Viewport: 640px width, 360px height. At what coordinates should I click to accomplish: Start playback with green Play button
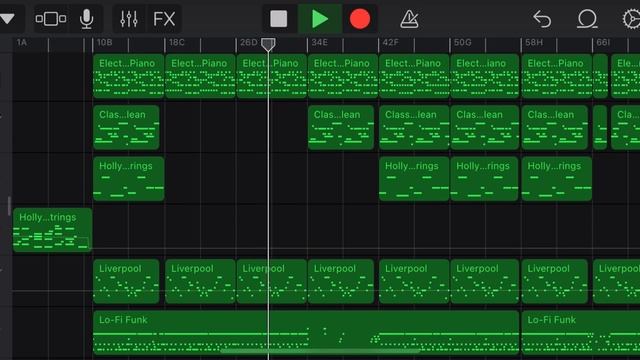point(320,19)
